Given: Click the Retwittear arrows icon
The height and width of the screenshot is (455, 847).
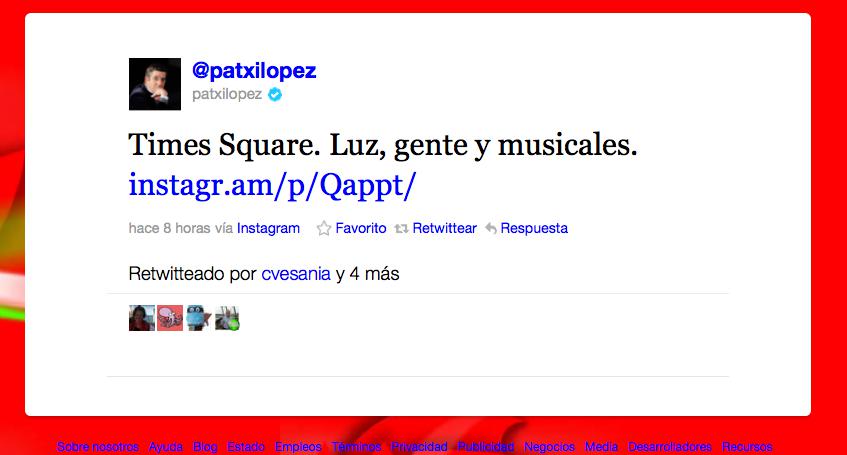Looking at the screenshot, I should click(x=401, y=229).
